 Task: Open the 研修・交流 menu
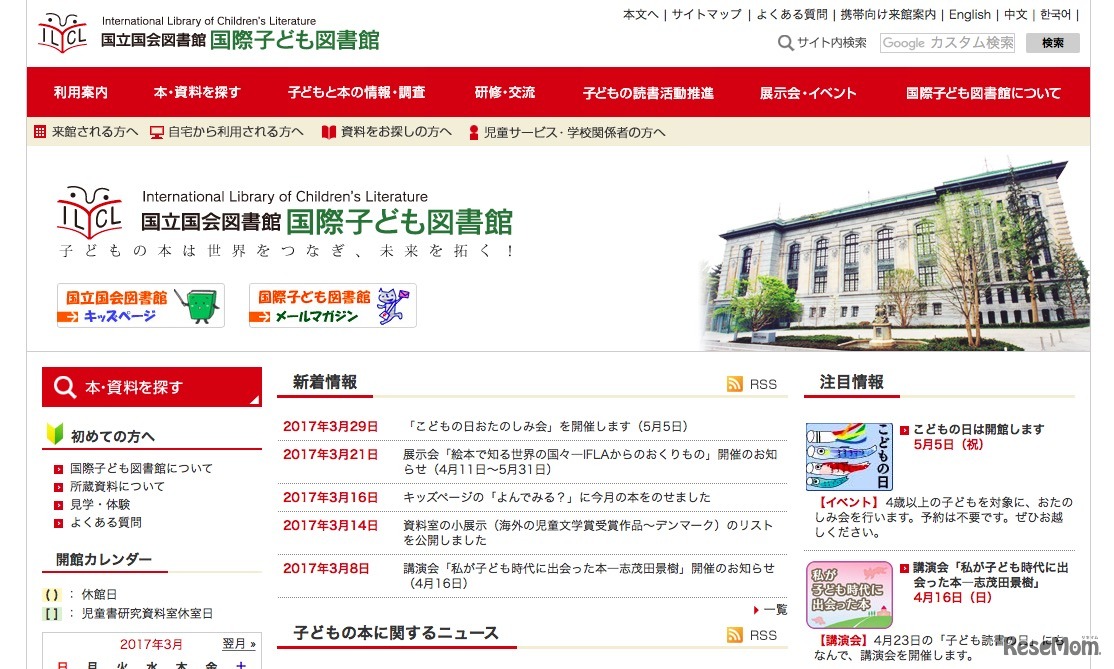coord(505,92)
